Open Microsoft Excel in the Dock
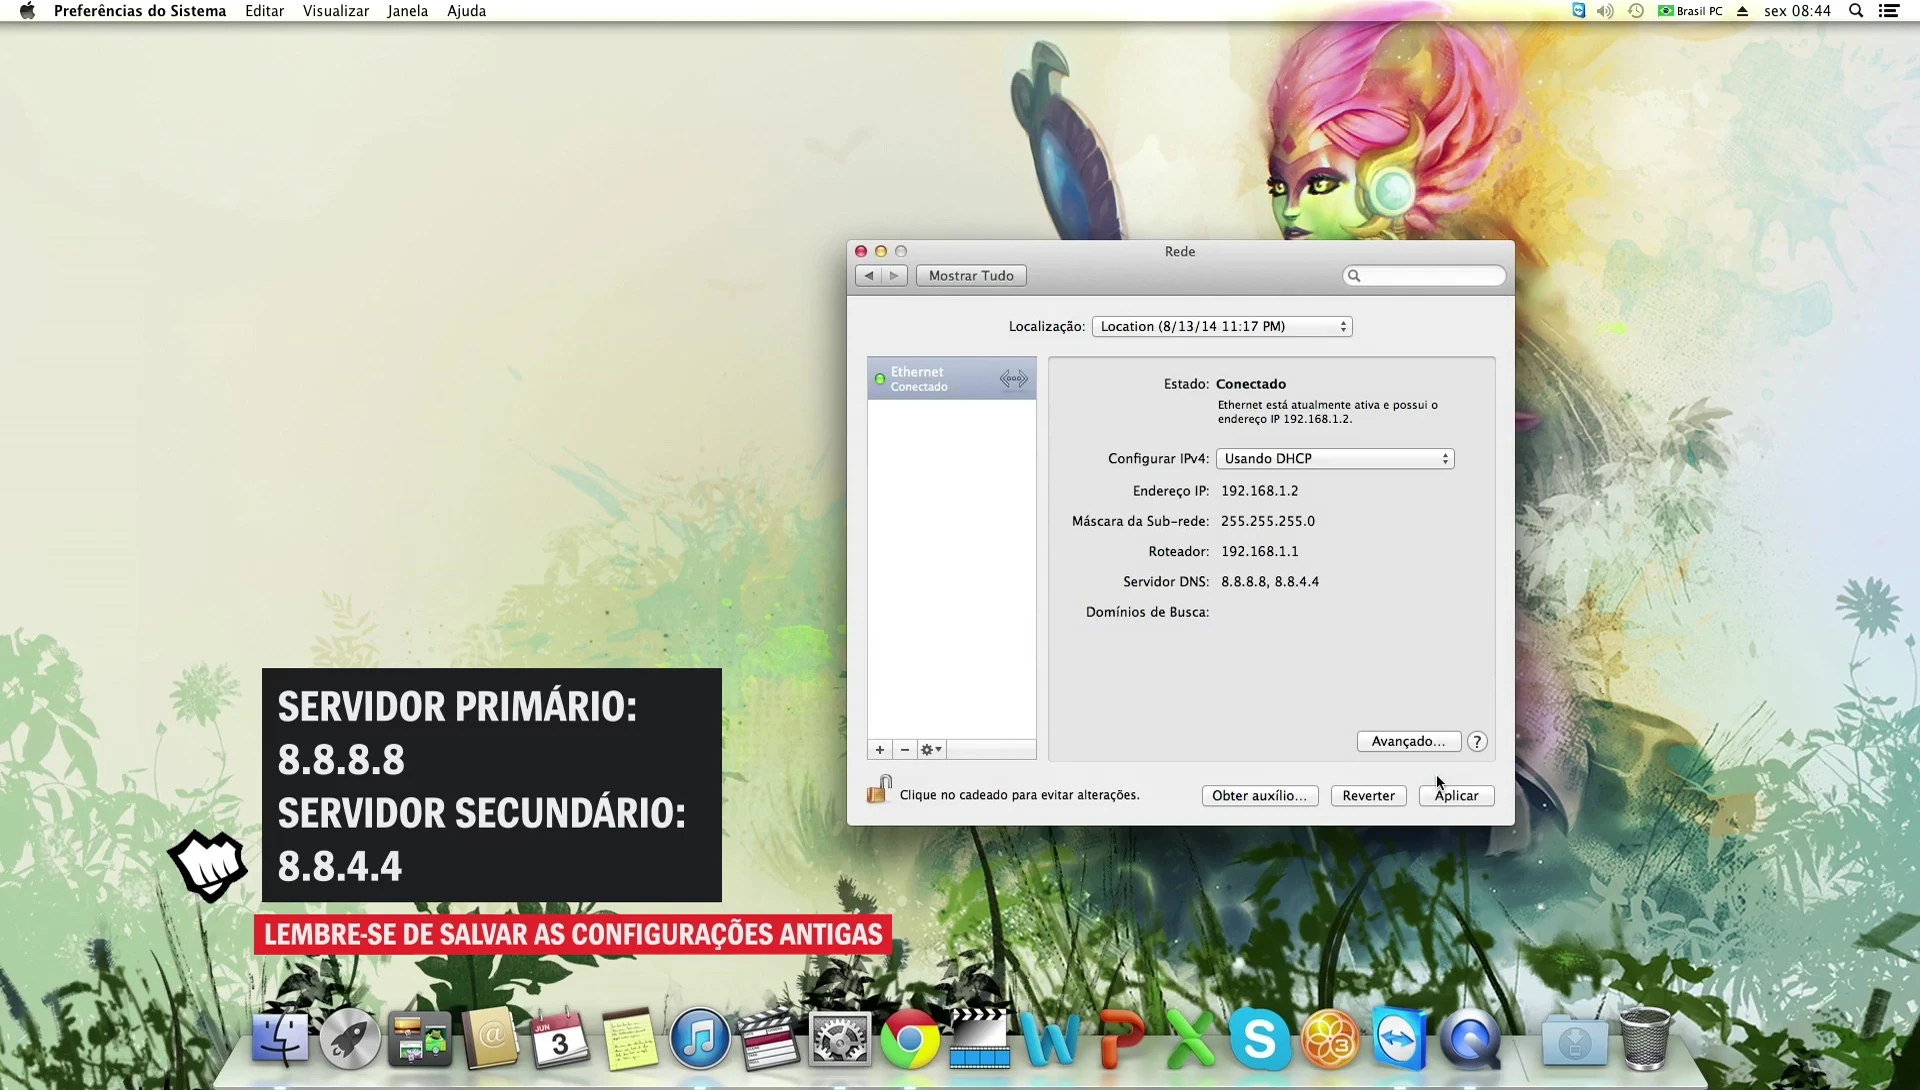Image resolution: width=1920 pixels, height=1090 pixels. pos(1190,1040)
